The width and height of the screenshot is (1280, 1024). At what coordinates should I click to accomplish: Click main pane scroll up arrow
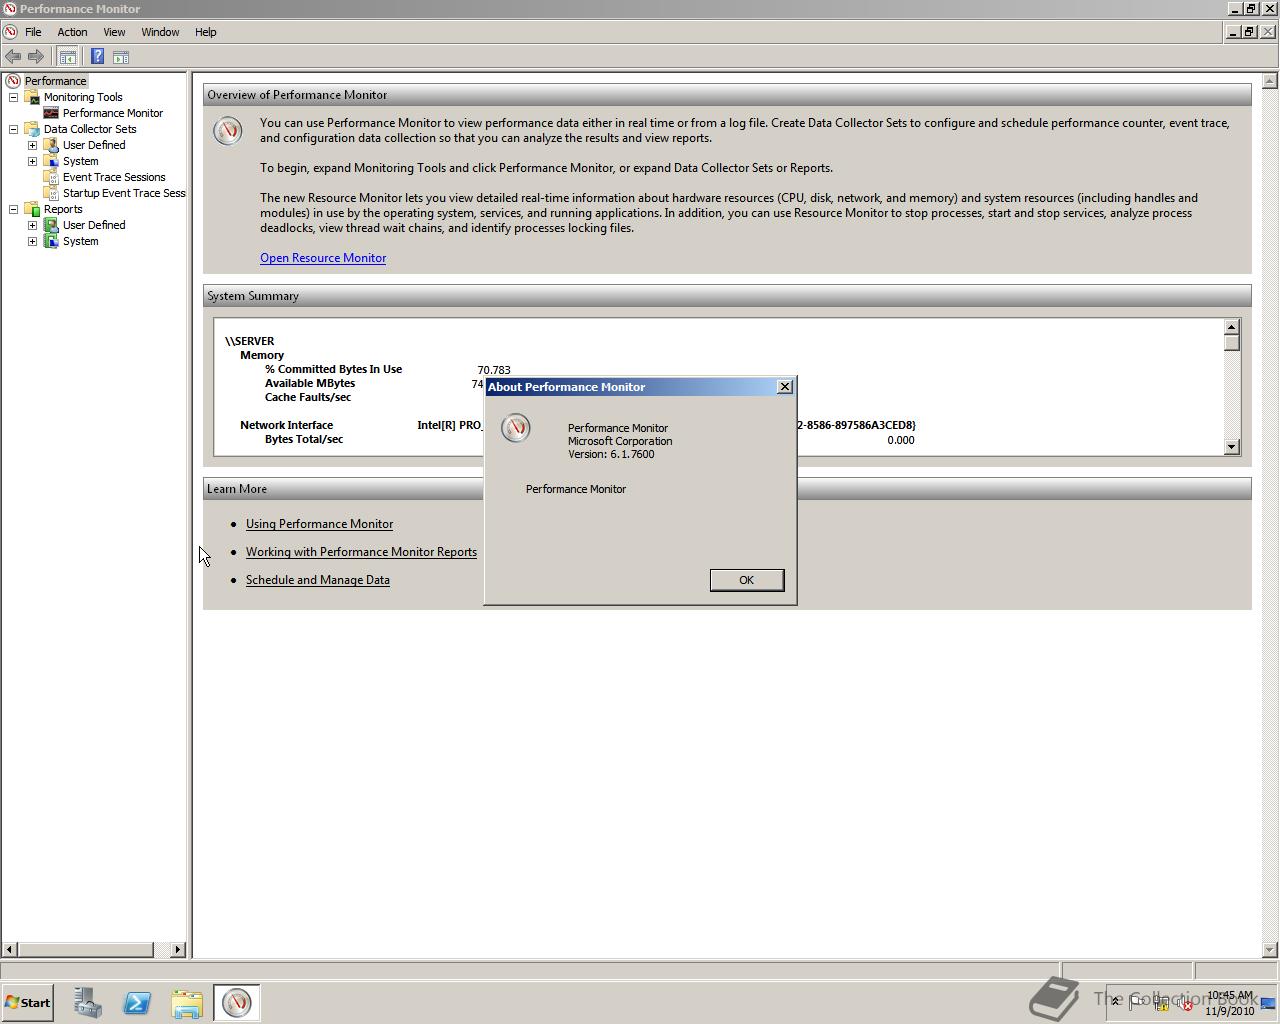[x=1269, y=81]
